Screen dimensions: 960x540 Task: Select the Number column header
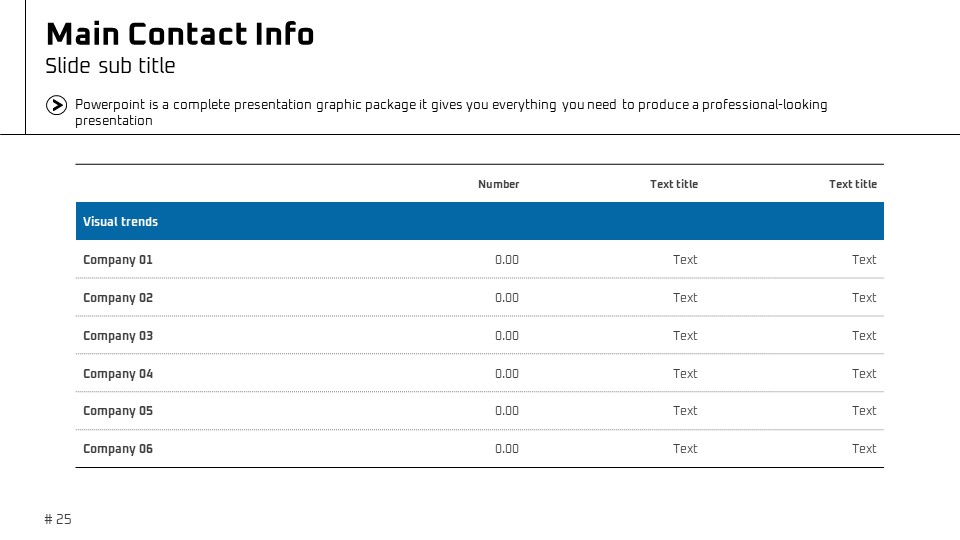(498, 184)
